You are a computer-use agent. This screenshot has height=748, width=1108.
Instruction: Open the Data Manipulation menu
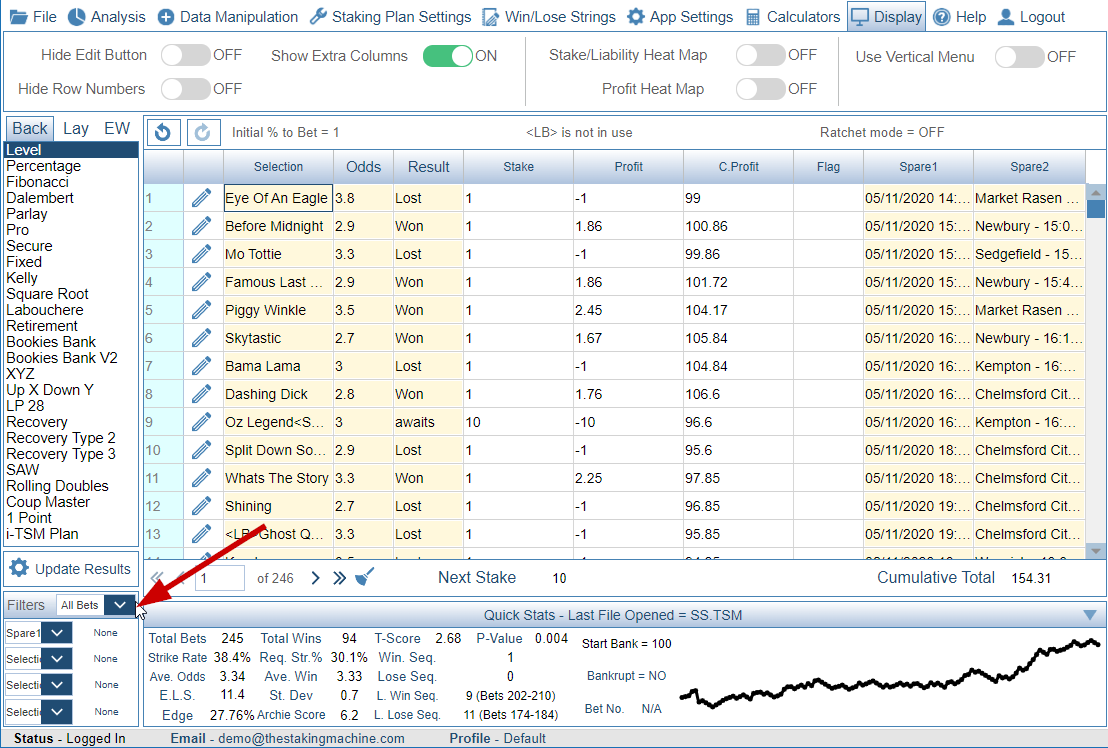[228, 17]
